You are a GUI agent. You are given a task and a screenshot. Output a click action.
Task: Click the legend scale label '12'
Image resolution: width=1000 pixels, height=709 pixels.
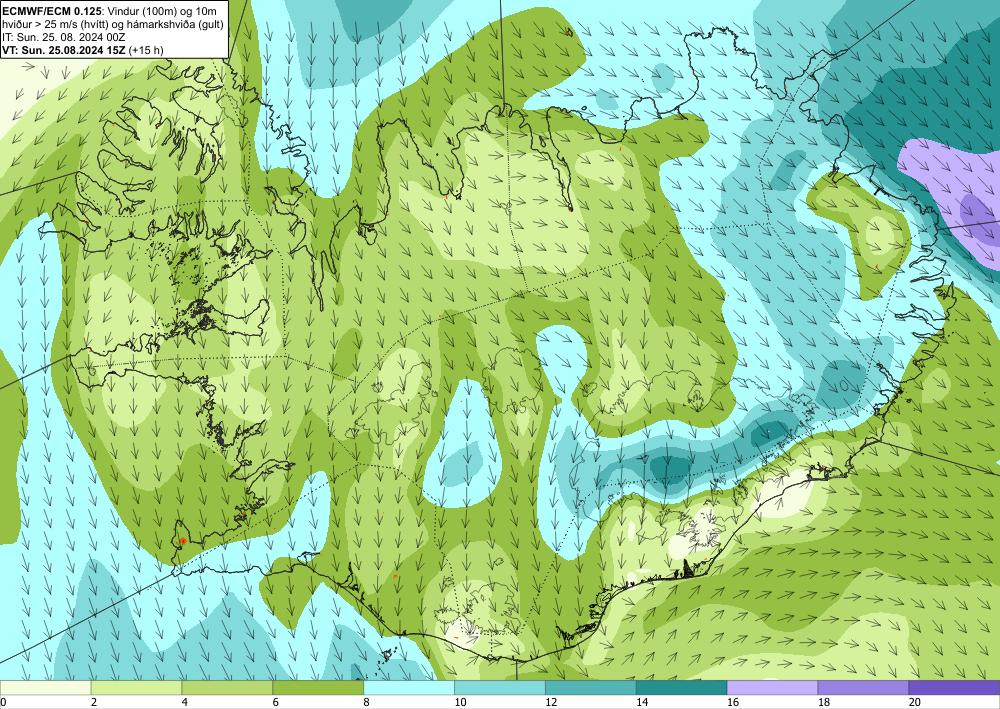[551, 703]
